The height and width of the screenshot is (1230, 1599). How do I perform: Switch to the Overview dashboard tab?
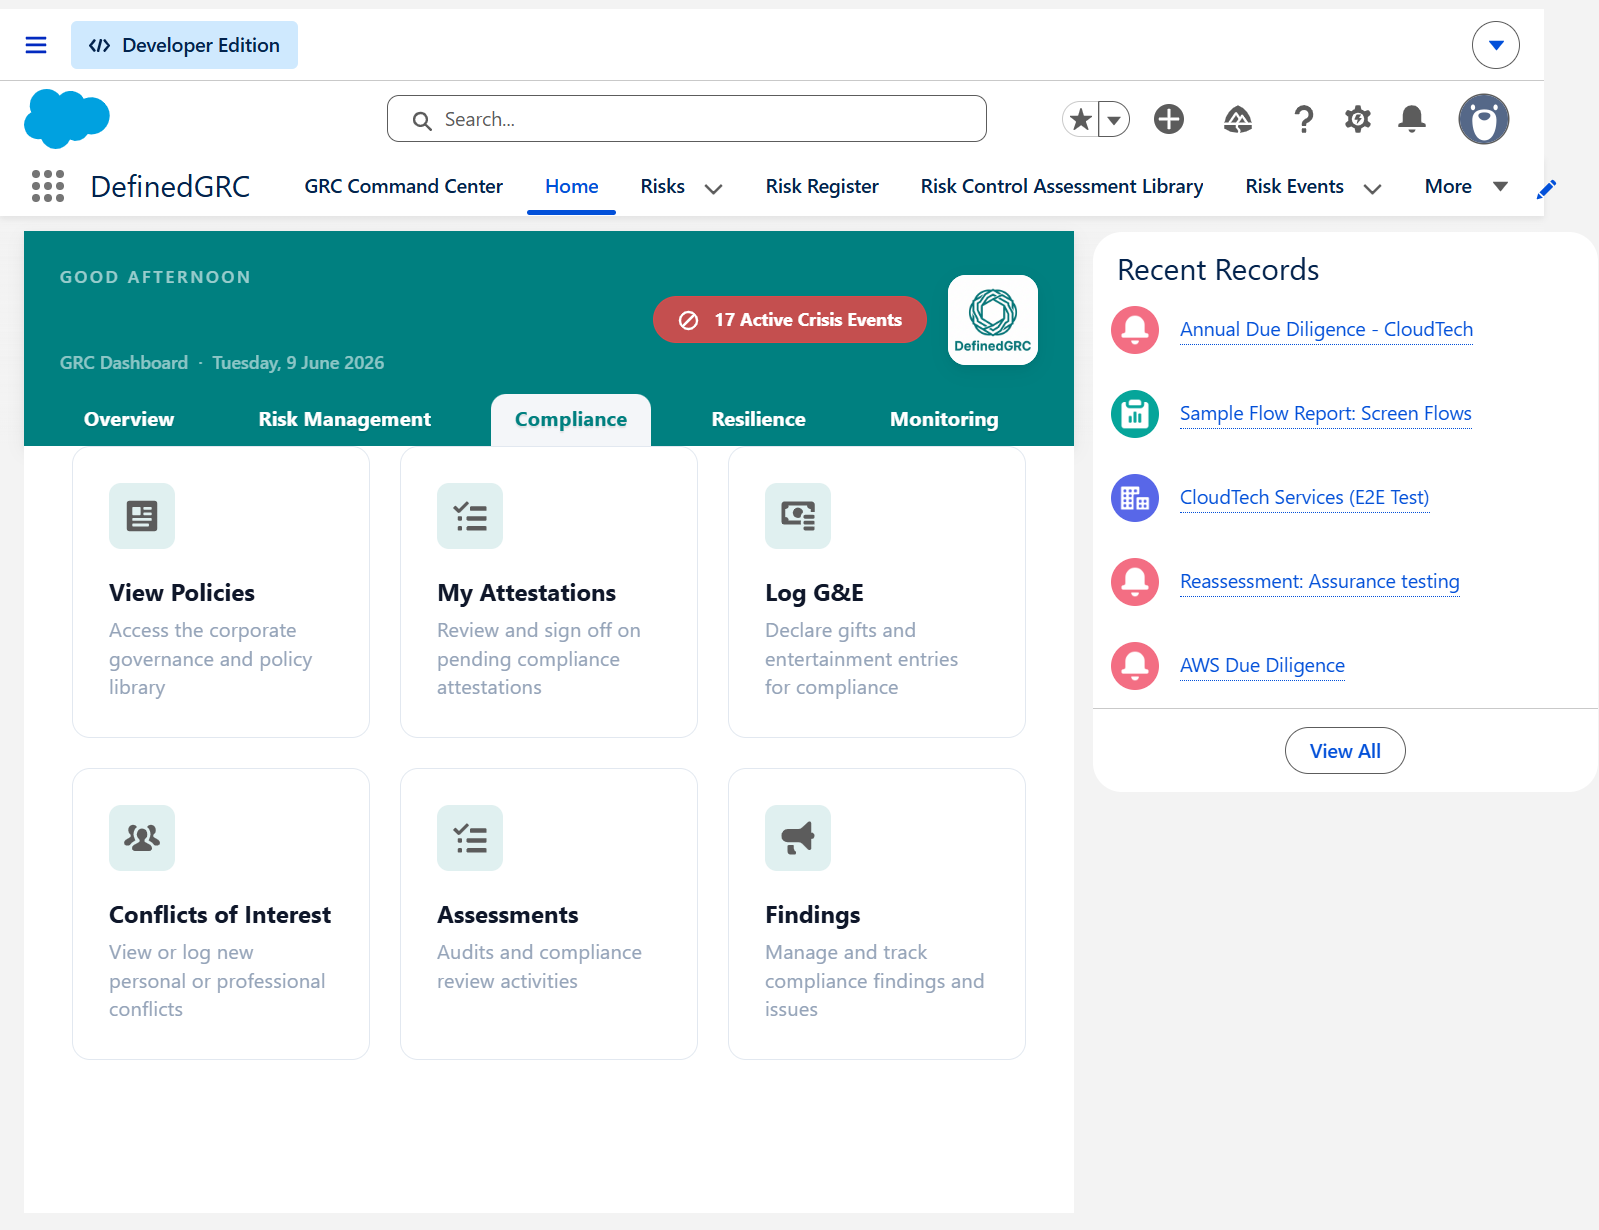[x=129, y=419]
